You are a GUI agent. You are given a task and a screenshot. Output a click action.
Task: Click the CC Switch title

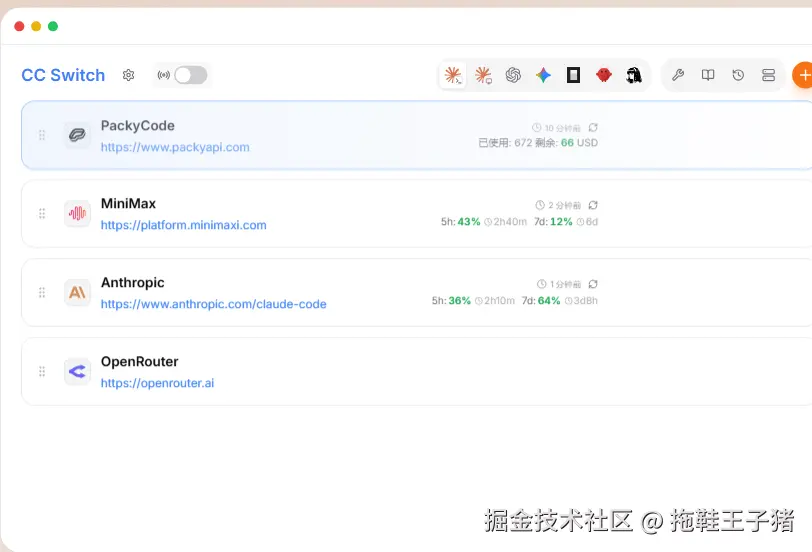click(63, 75)
